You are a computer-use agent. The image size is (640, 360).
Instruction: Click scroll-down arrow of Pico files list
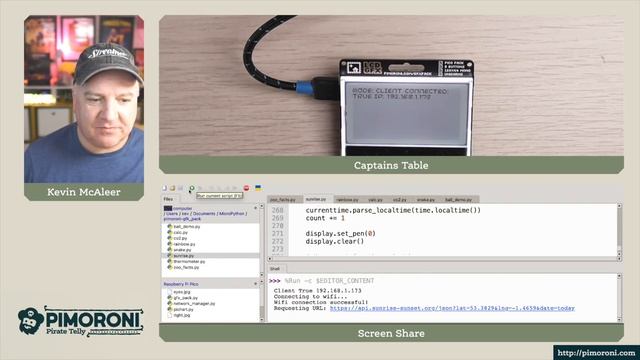[x=262, y=319]
